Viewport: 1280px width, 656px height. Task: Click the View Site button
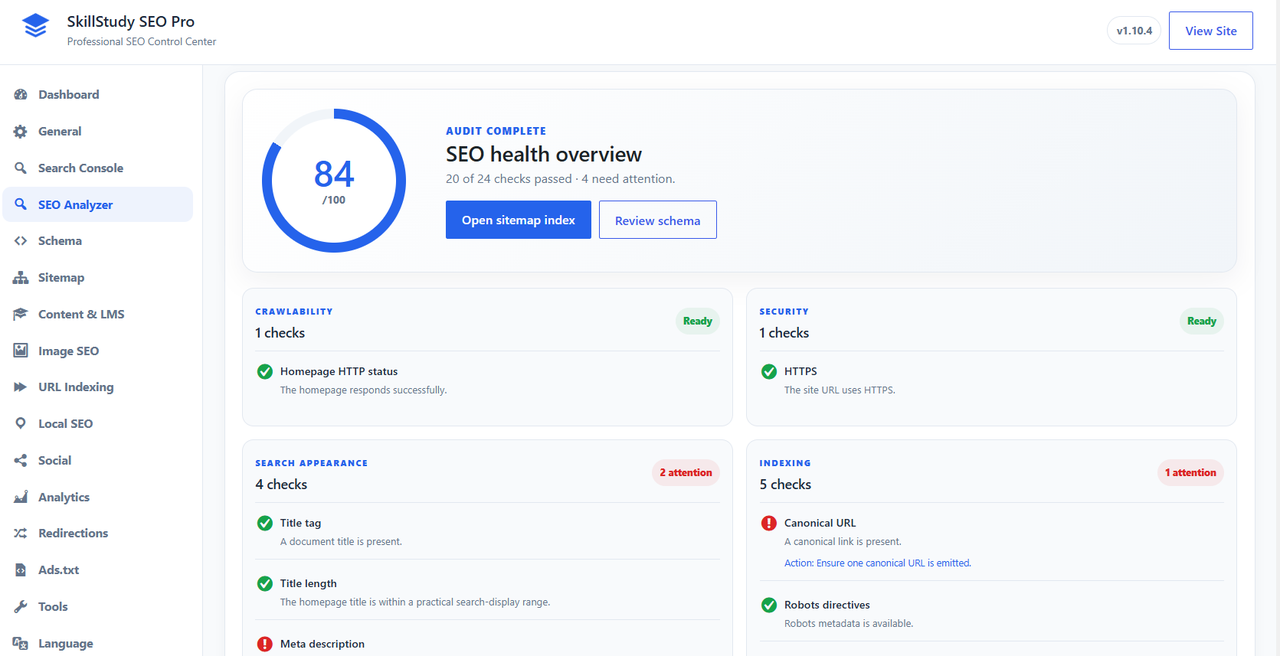tap(1211, 31)
